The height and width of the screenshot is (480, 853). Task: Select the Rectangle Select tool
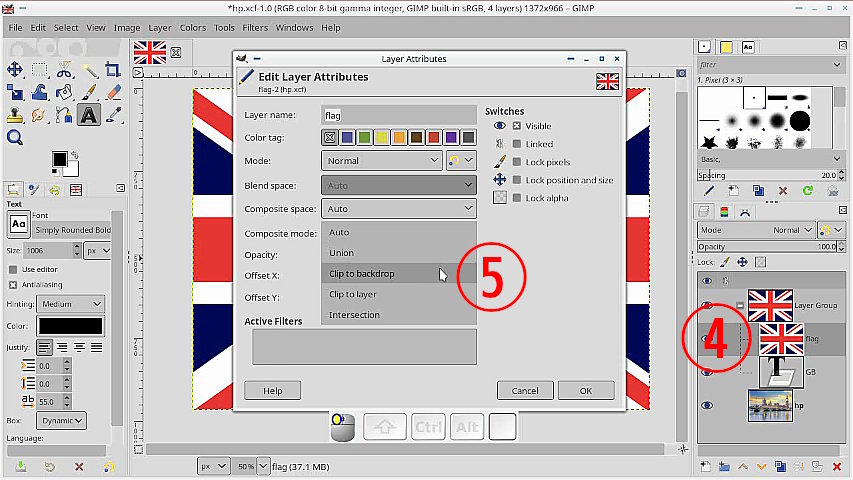click(x=39, y=70)
